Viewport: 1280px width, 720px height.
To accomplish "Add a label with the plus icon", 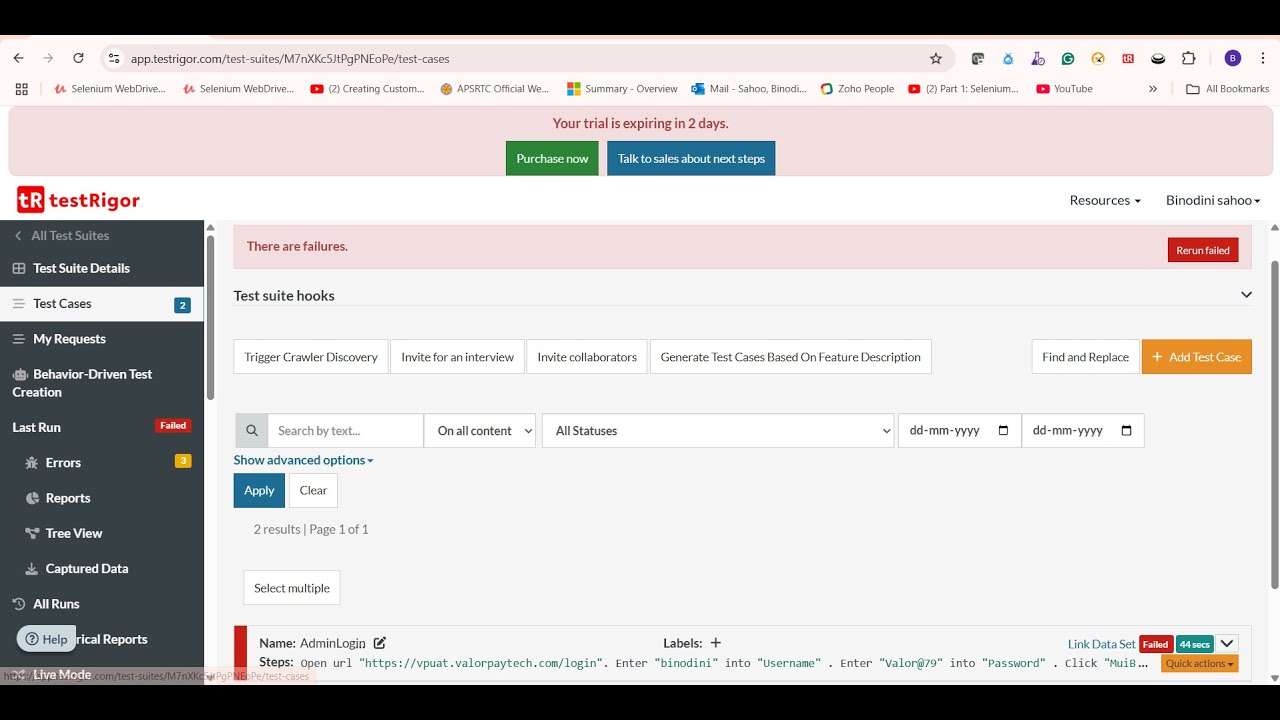I will pos(715,643).
